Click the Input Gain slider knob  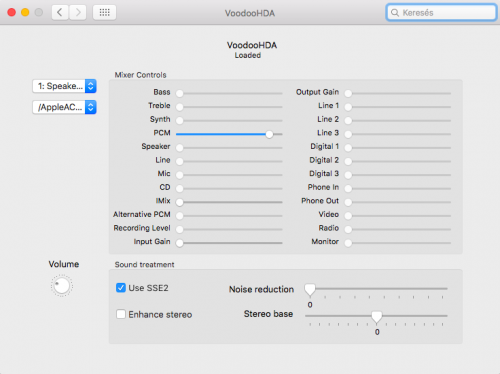(180, 243)
